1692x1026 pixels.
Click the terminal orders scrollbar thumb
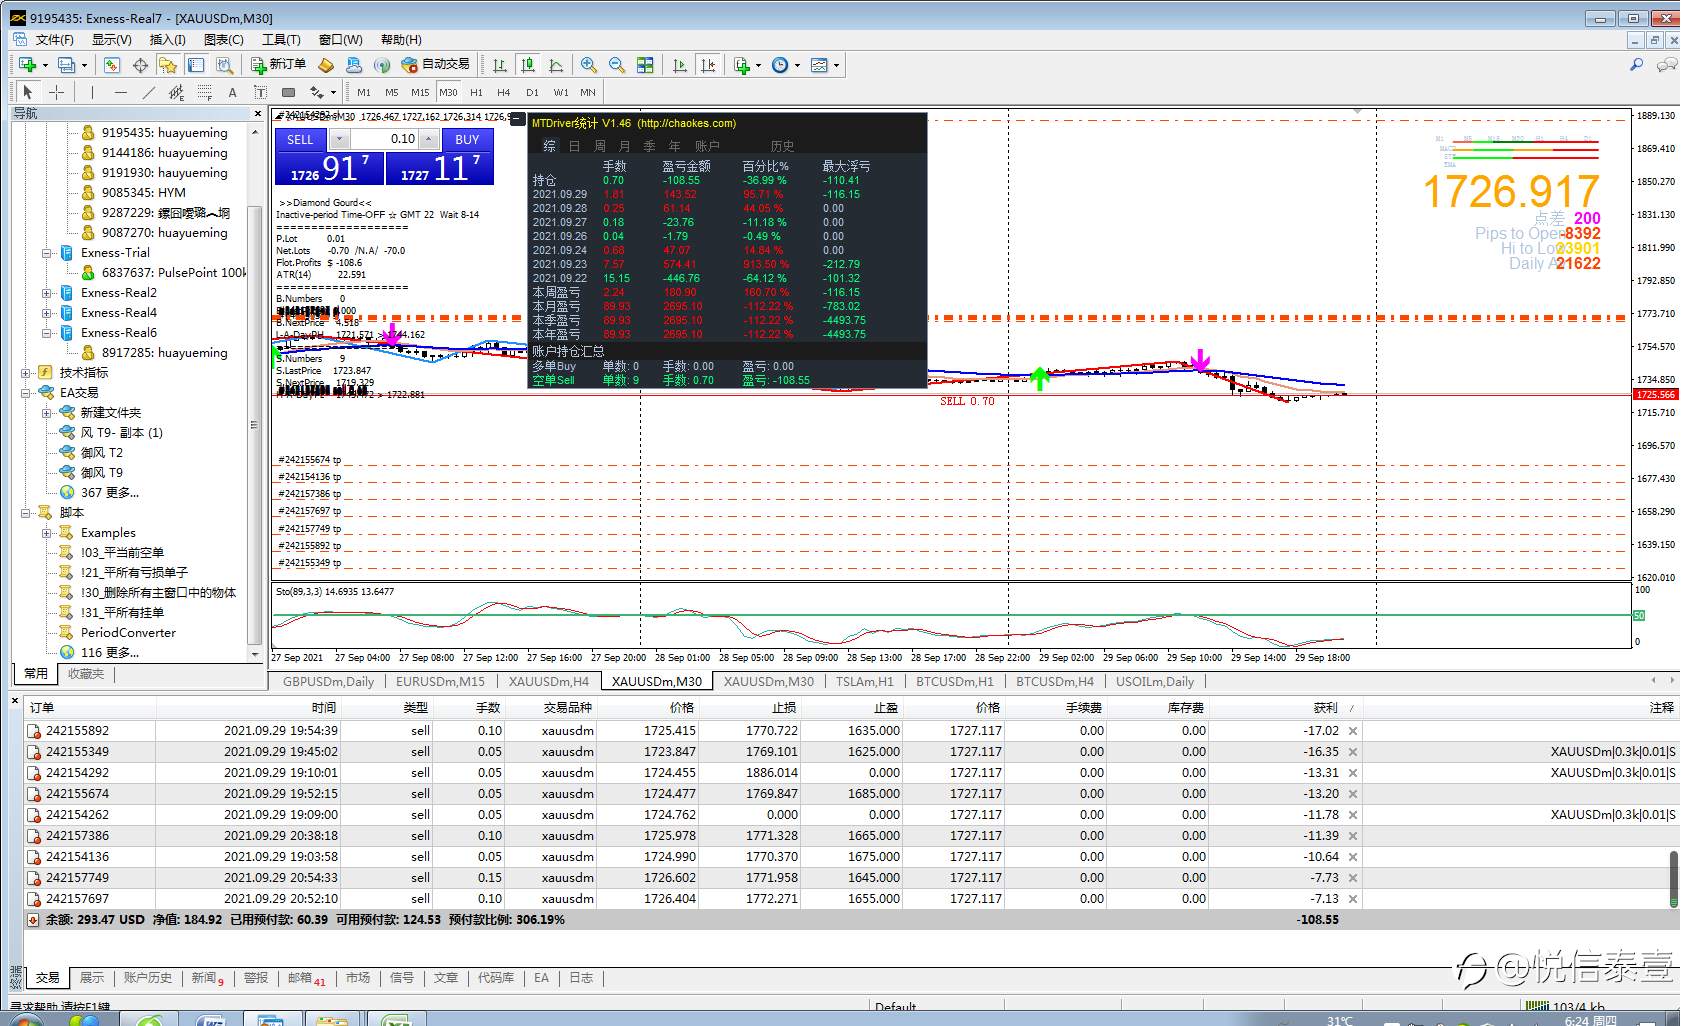point(1674,878)
